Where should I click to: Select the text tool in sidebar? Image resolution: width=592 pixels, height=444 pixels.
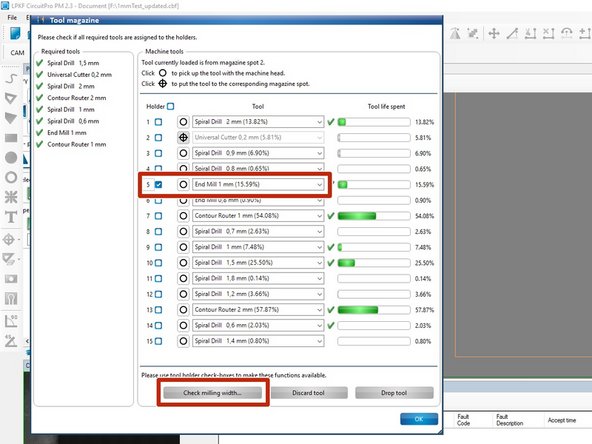coord(11,217)
